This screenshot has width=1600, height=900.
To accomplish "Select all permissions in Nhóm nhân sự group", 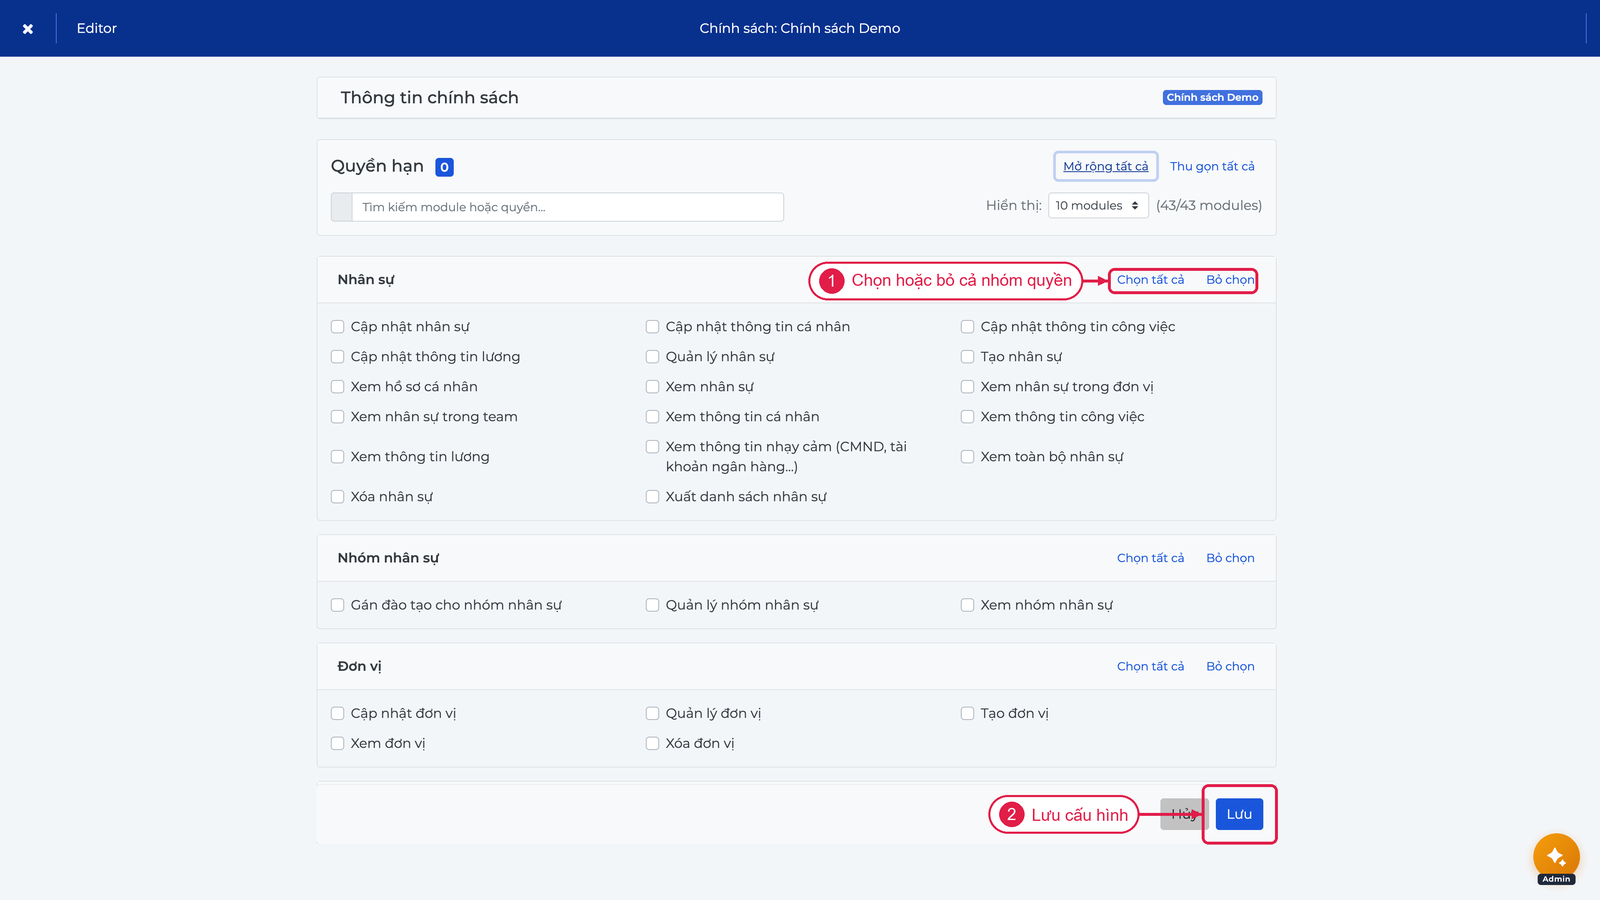I will [1150, 558].
